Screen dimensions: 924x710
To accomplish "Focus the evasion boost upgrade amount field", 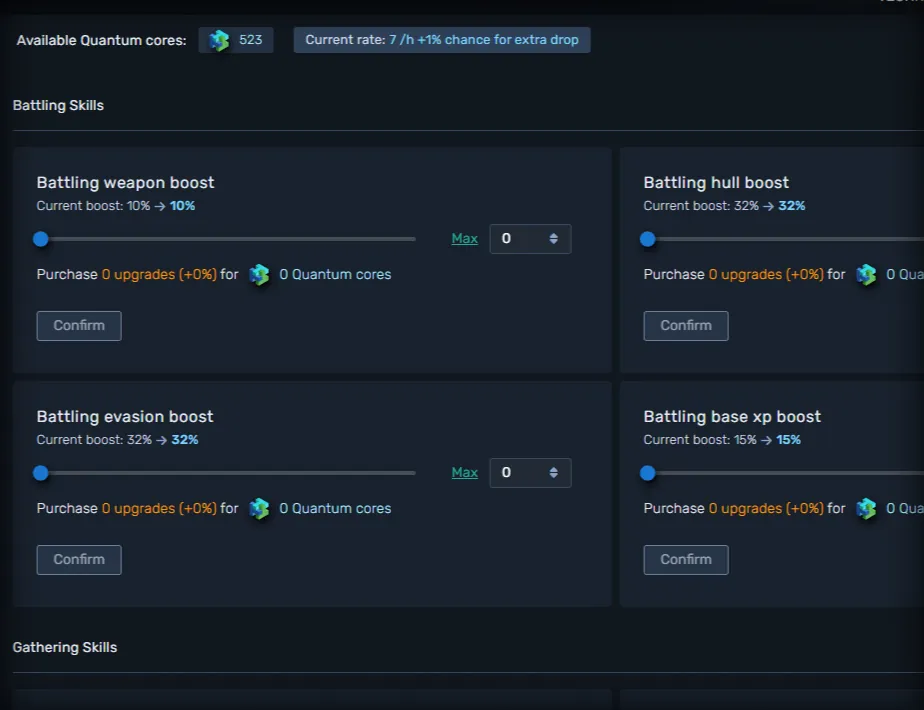I will pos(519,473).
